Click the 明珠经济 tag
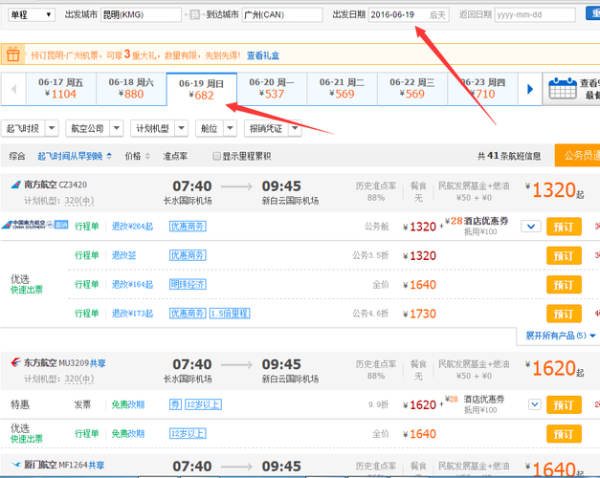Image resolution: width=600 pixels, height=478 pixels. [x=188, y=284]
